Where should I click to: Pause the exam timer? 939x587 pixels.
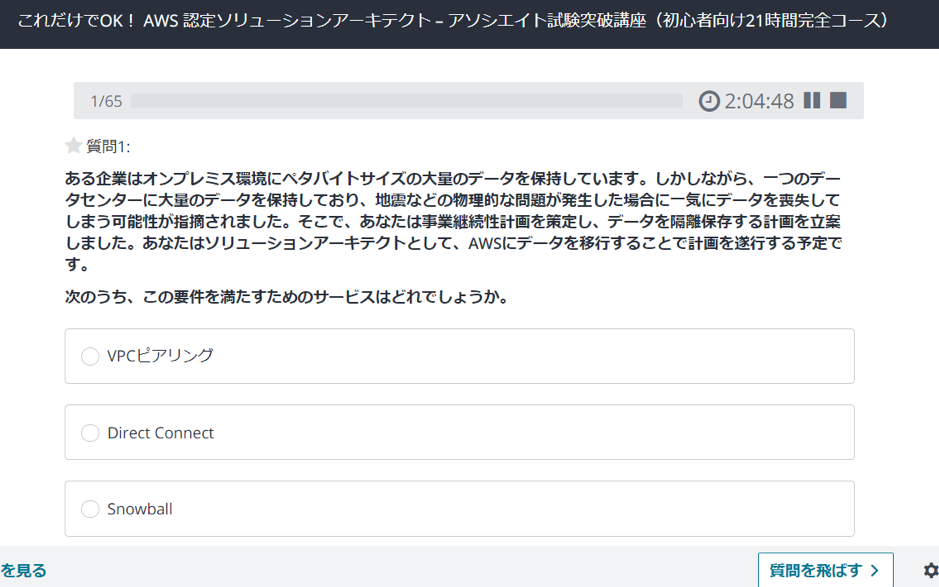point(812,101)
